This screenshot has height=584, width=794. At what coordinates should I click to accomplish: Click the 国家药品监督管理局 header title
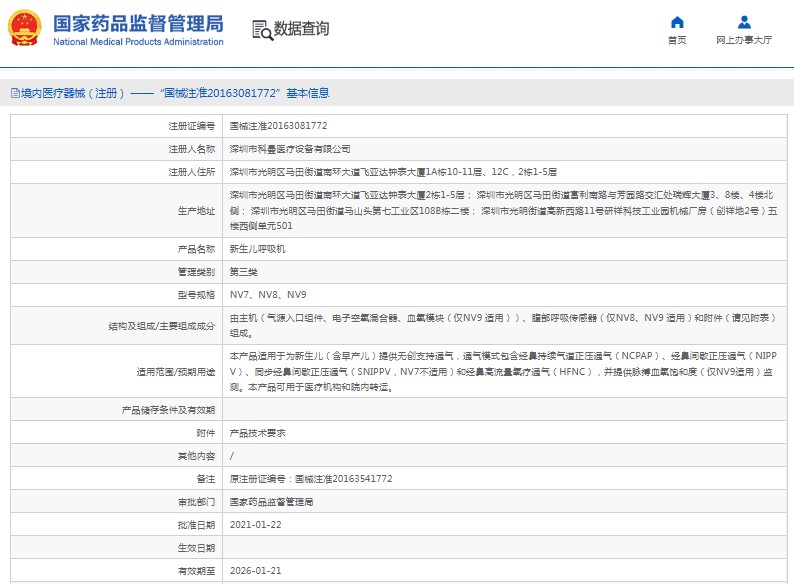pyautogui.click(x=138, y=24)
